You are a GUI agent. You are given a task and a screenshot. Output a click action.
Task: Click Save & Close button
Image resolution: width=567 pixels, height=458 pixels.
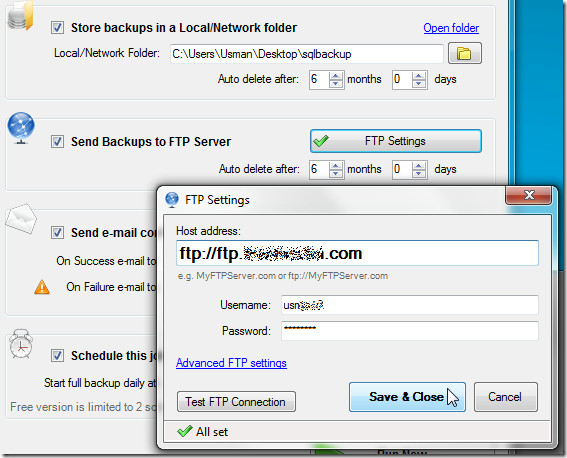click(407, 397)
